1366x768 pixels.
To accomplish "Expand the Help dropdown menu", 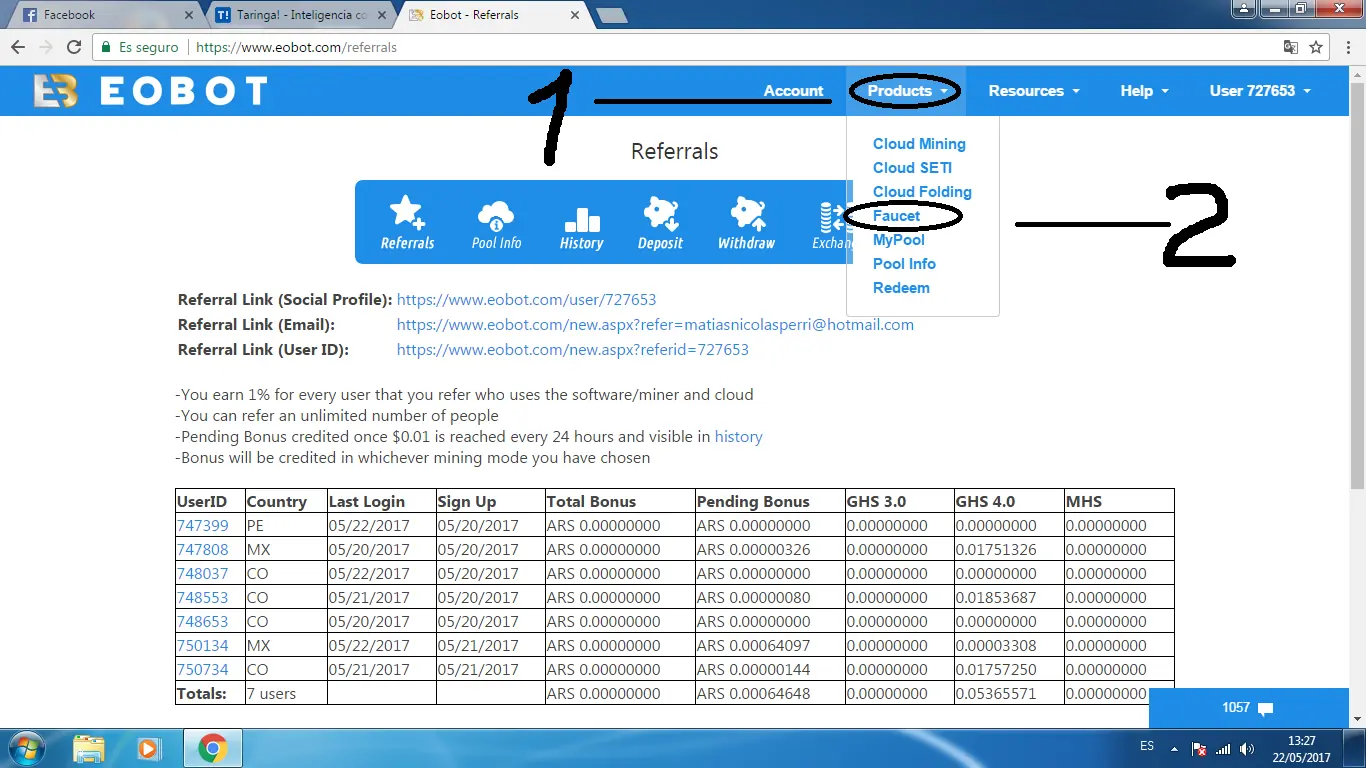I will pos(1144,91).
